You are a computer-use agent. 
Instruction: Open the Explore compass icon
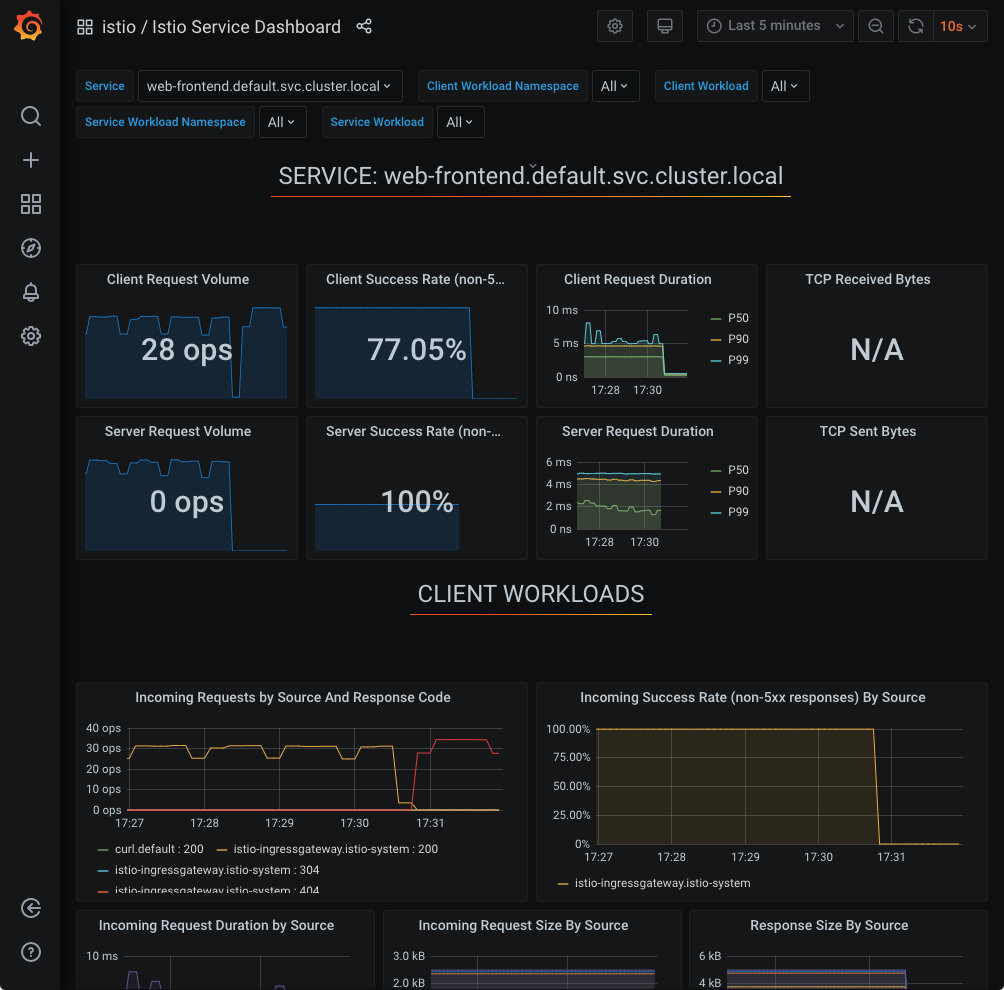click(31, 248)
